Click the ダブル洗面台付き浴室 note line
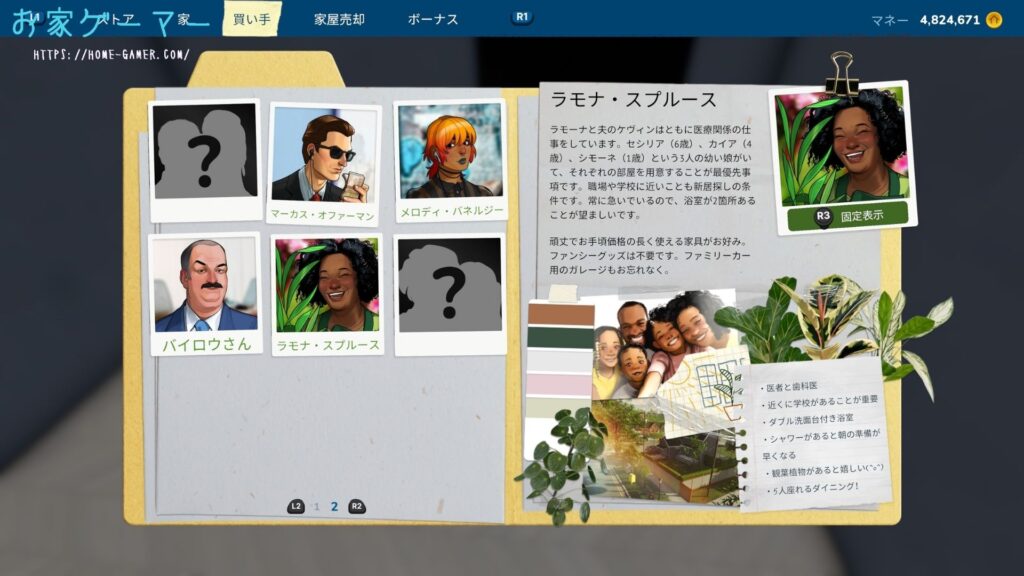Image resolution: width=1024 pixels, height=576 pixels. coord(809,420)
